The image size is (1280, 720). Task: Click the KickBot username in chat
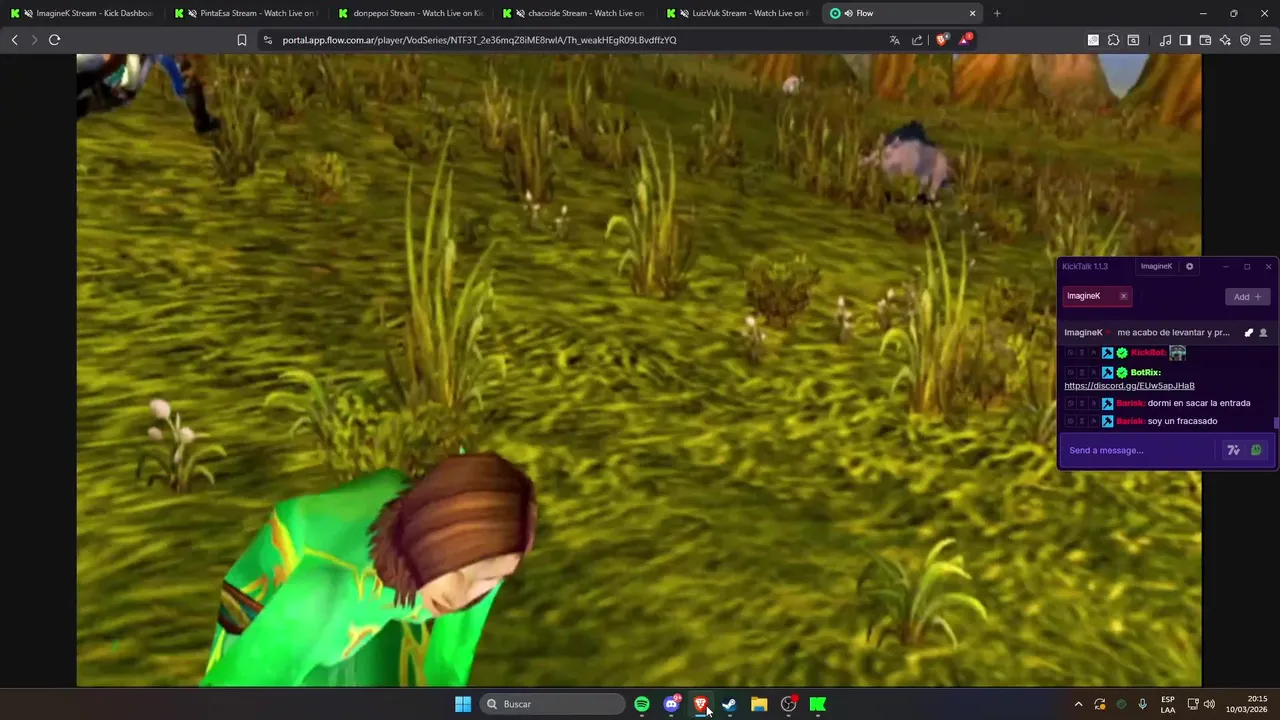click(x=1148, y=353)
